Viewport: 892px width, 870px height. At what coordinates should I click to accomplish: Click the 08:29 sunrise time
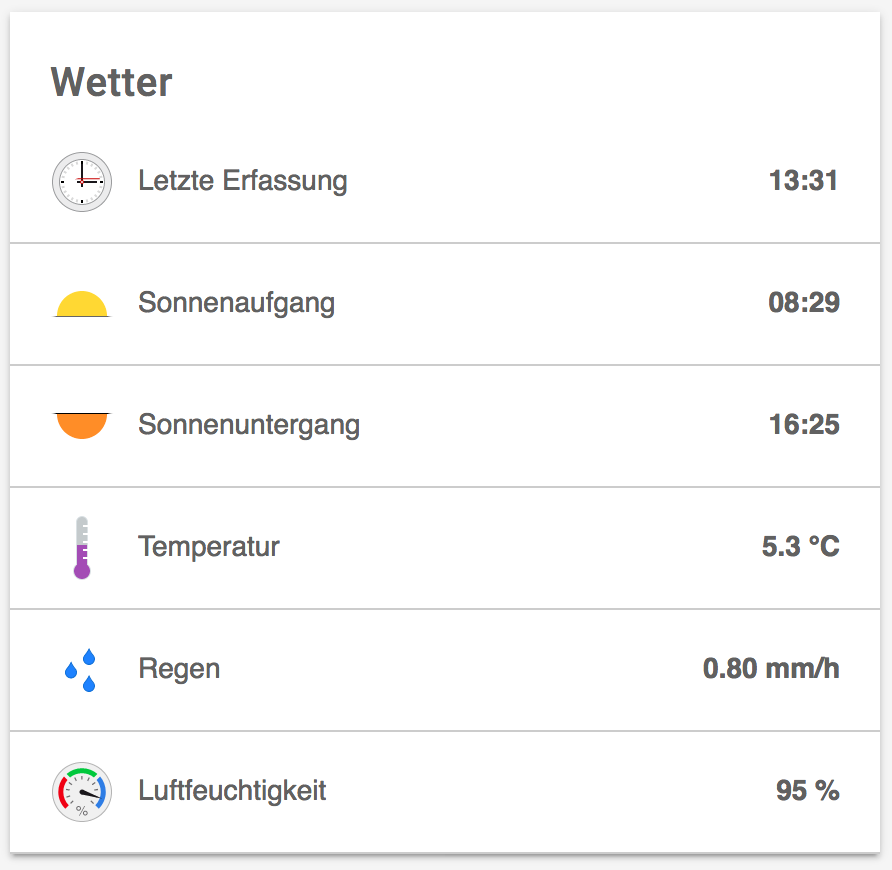[x=804, y=303]
